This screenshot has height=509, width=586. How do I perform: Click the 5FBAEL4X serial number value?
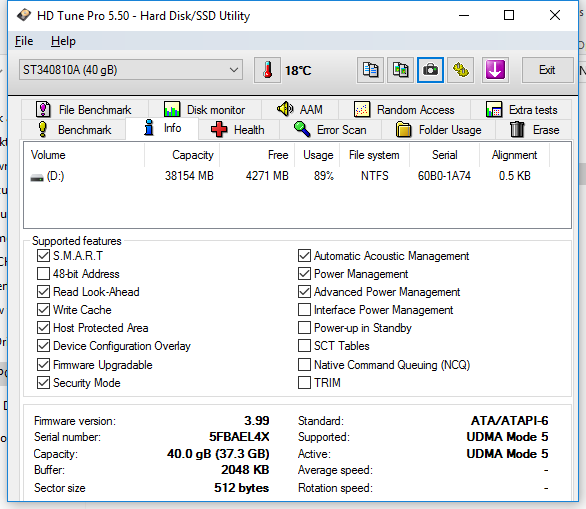pyautogui.click(x=239, y=436)
